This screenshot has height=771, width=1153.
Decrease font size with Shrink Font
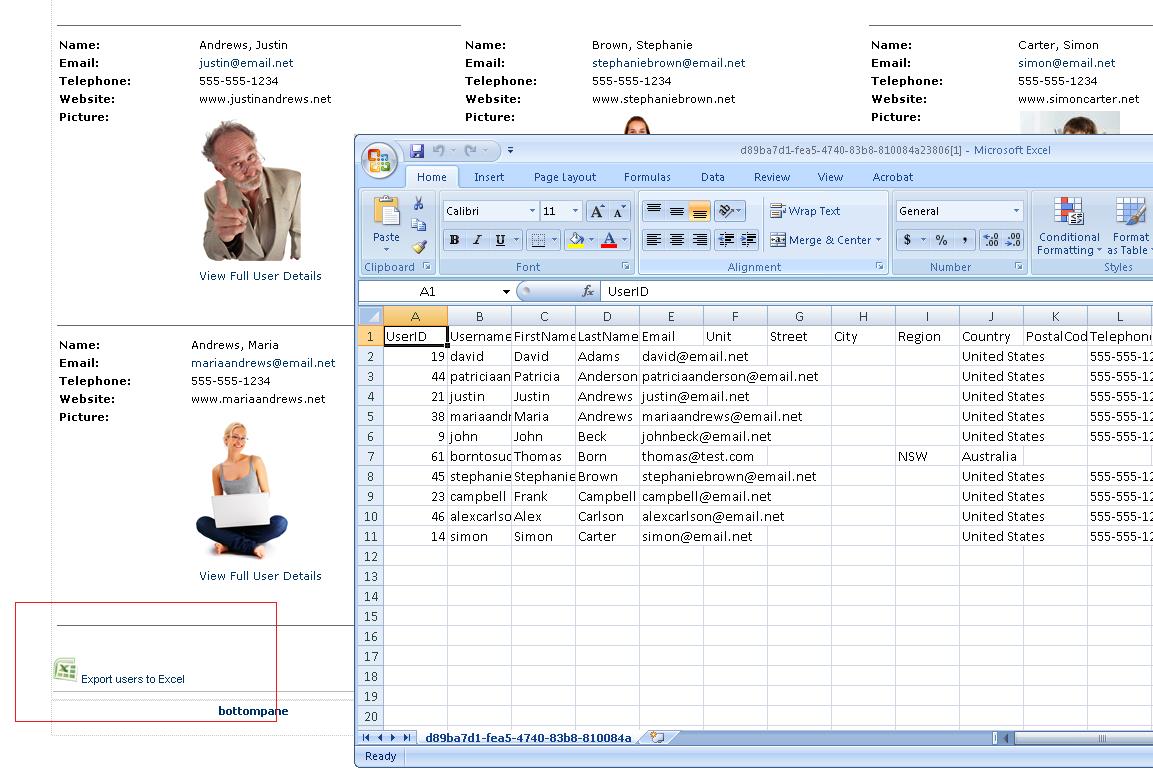tap(619, 212)
